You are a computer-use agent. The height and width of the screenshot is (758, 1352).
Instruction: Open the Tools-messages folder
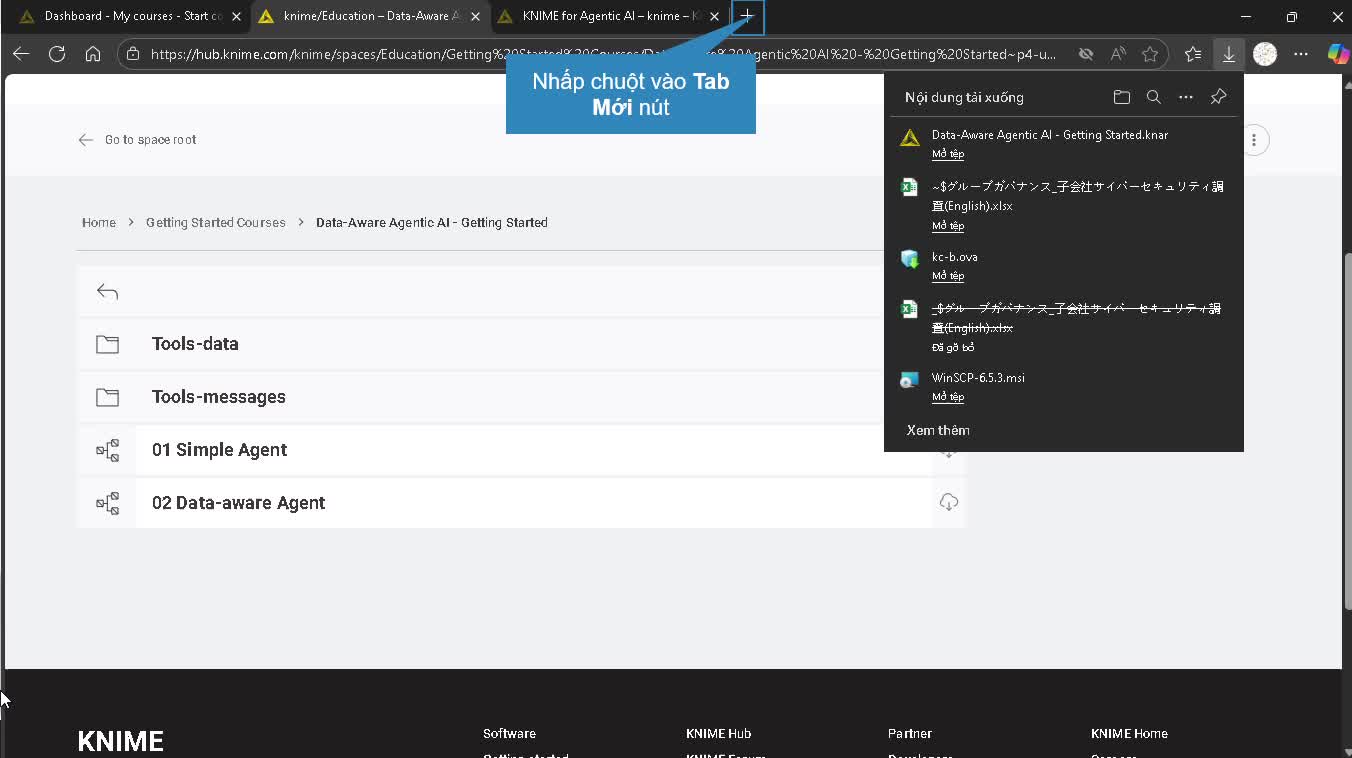(x=218, y=397)
